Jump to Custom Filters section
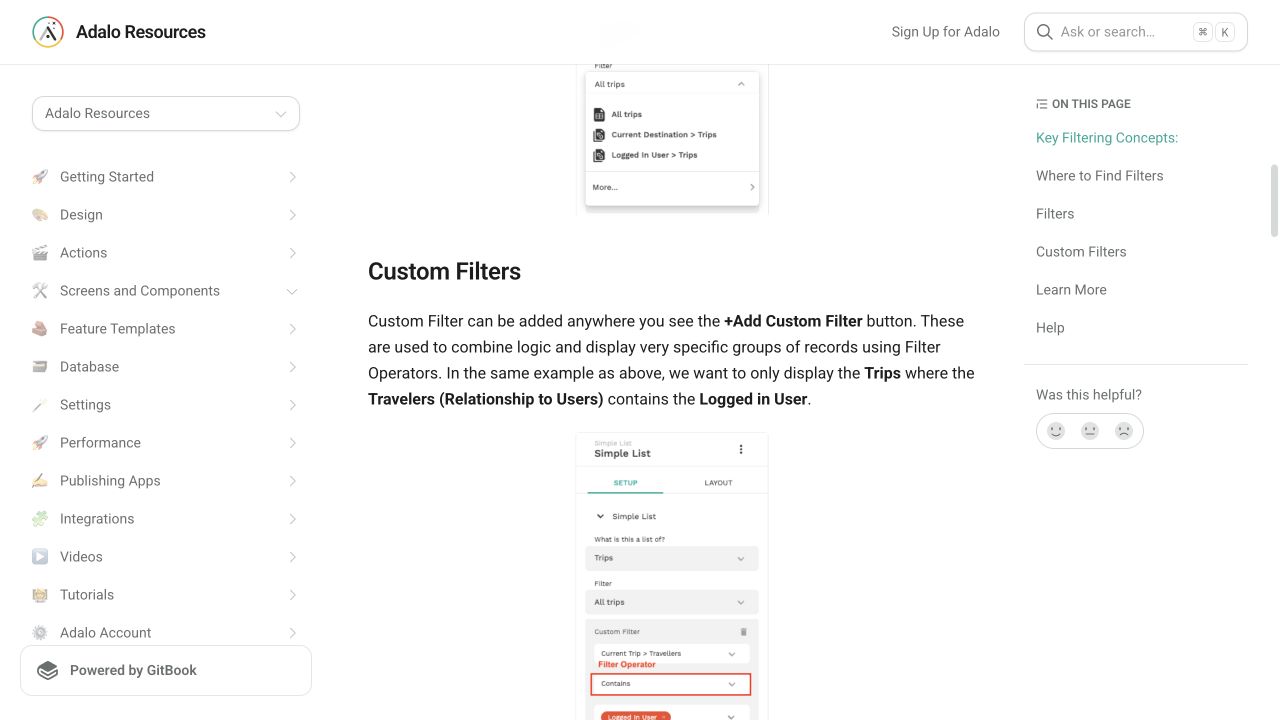This screenshot has height=720, width=1280. pos(1081,252)
